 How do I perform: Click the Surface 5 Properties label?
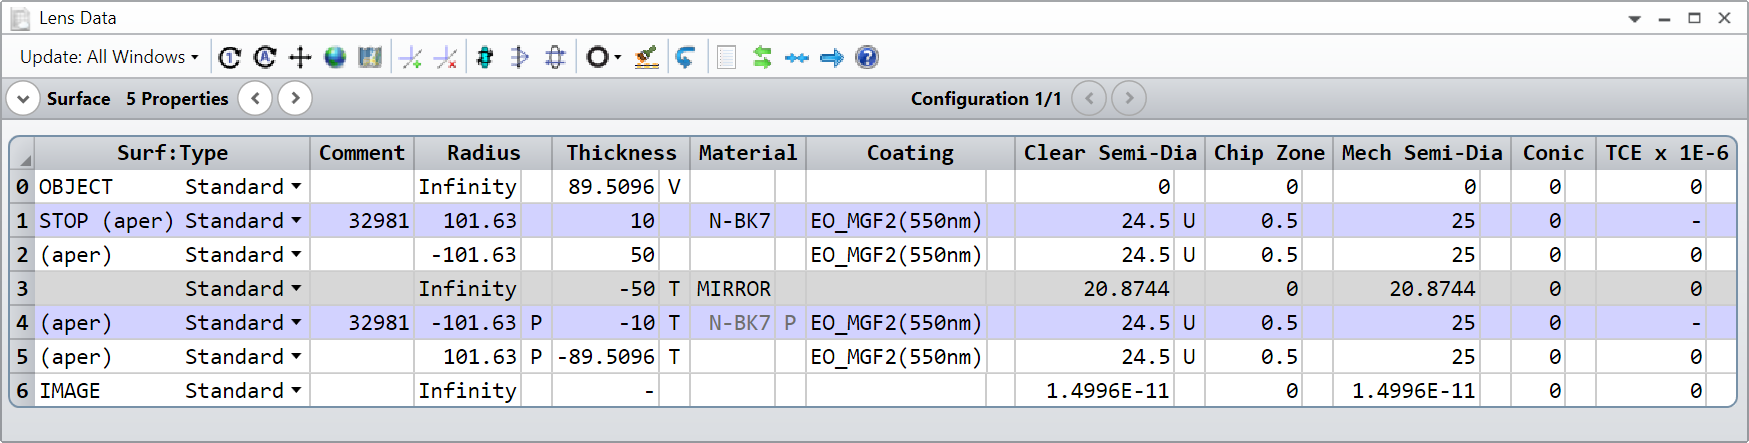click(137, 99)
